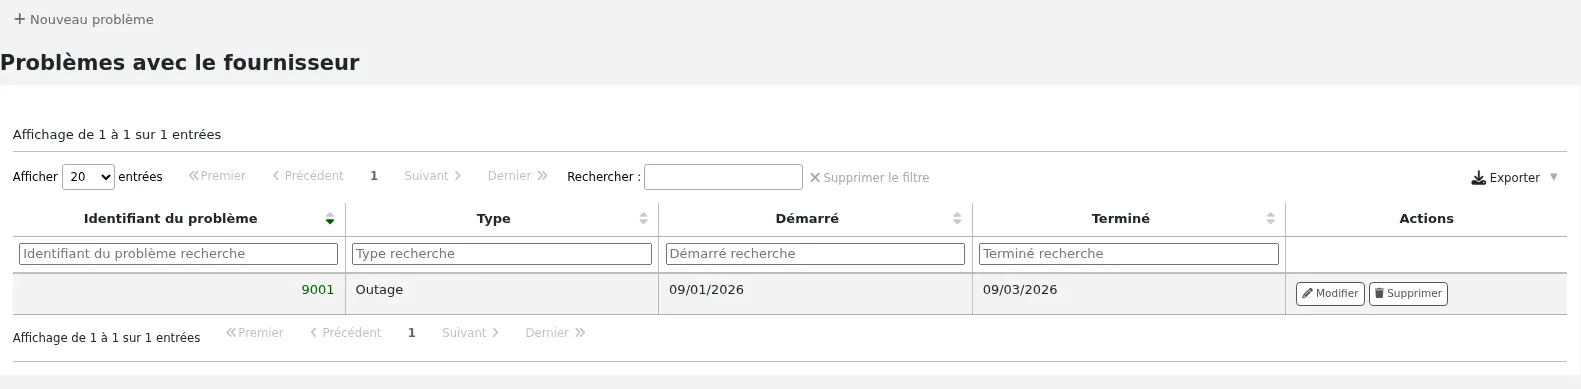Select page 1 in top pagination
The height and width of the screenshot is (389, 1581).
click(374, 176)
